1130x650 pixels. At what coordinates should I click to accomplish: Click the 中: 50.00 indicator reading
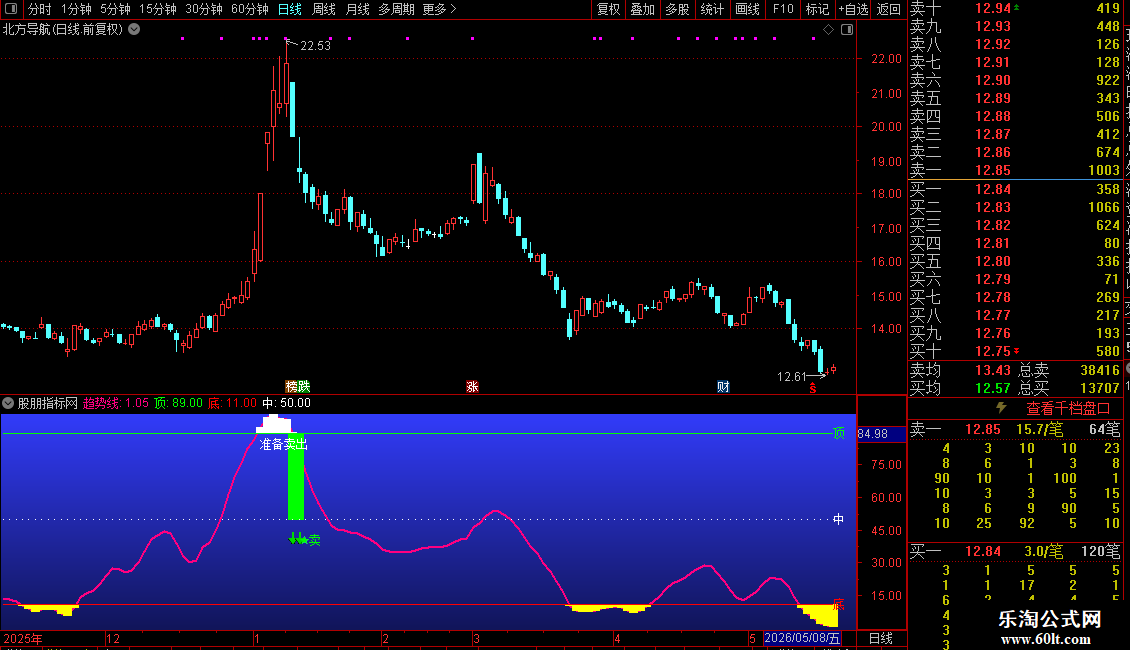[286, 403]
